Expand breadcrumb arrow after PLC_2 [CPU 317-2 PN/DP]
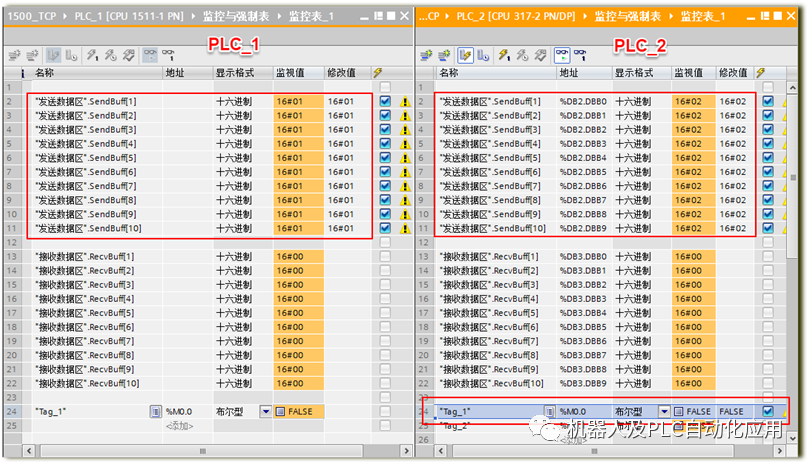 coord(585,17)
